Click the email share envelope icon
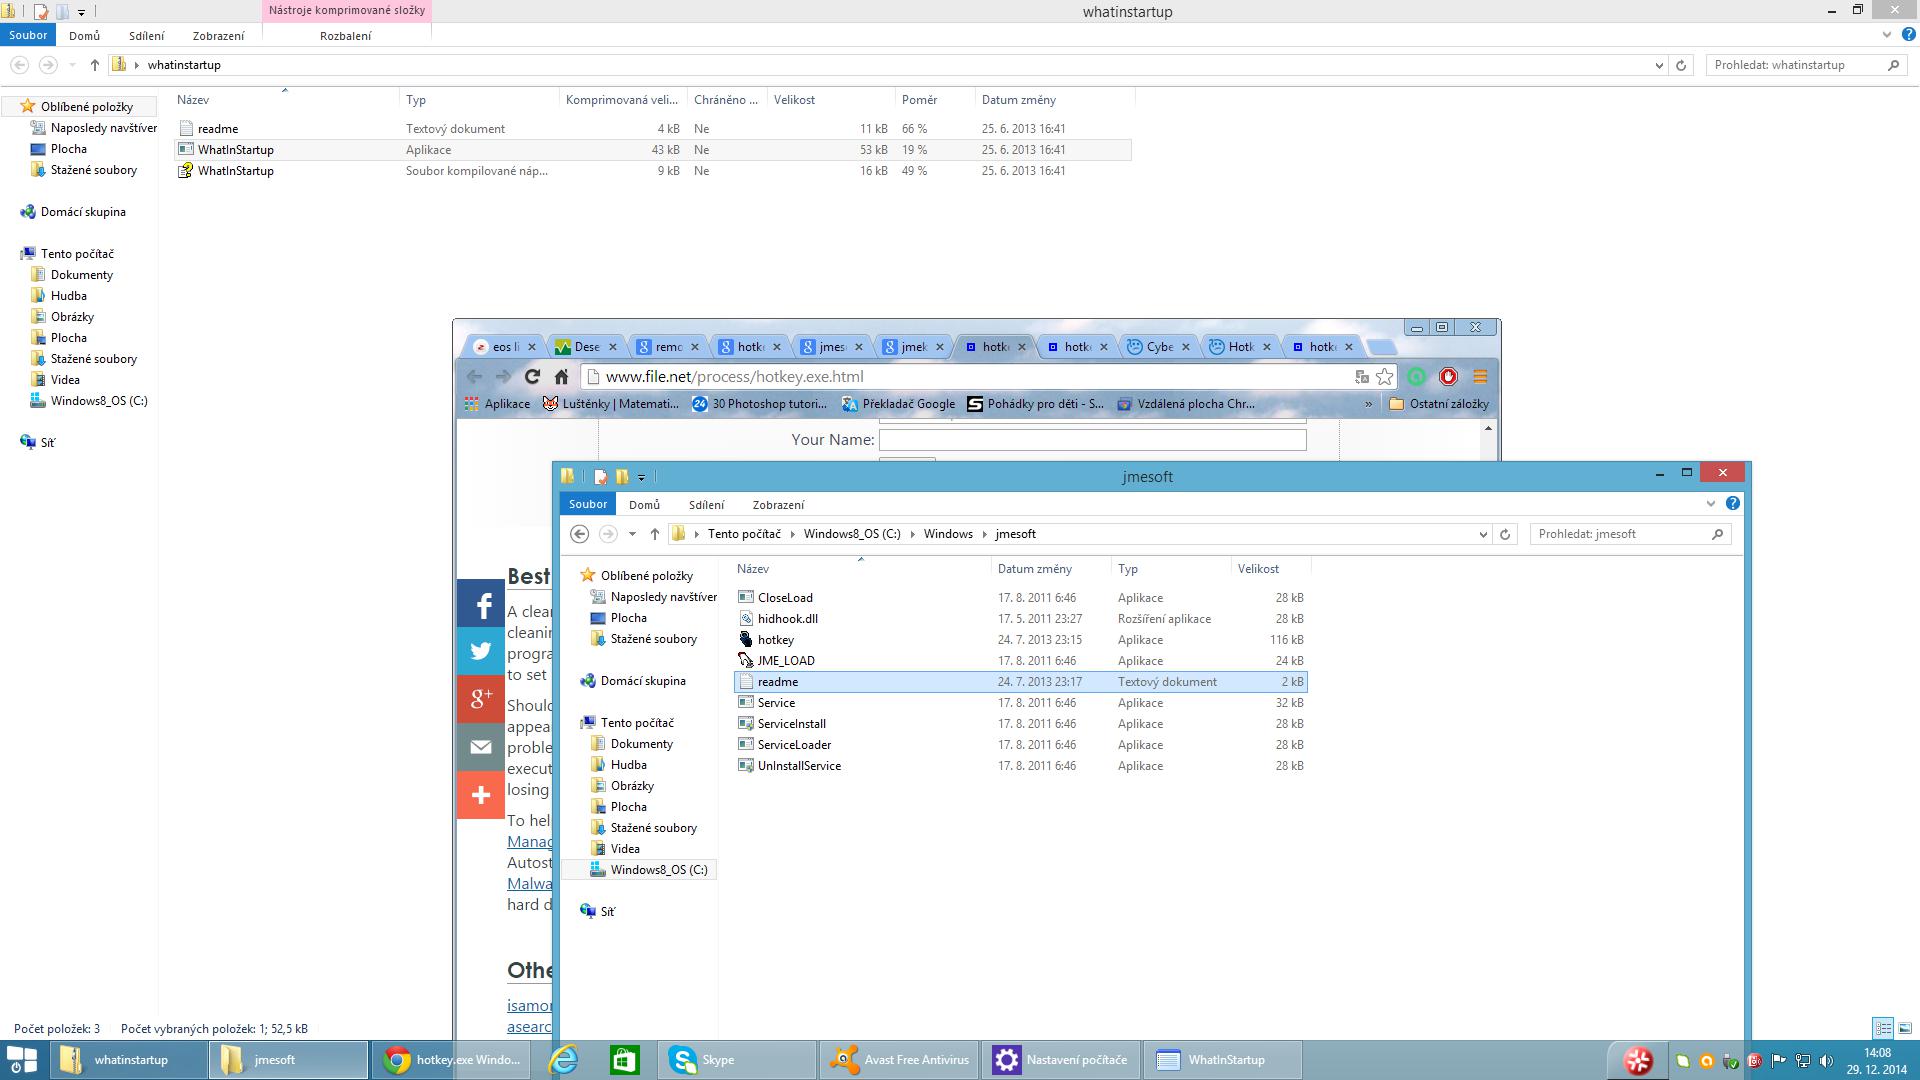The height and width of the screenshot is (1080, 1920). click(x=481, y=747)
